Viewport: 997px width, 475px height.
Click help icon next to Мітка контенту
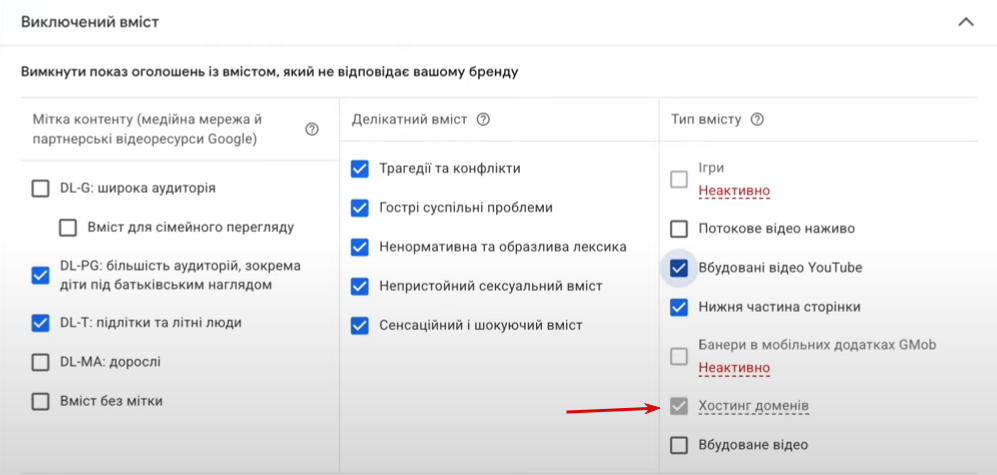tap(312, 129)
